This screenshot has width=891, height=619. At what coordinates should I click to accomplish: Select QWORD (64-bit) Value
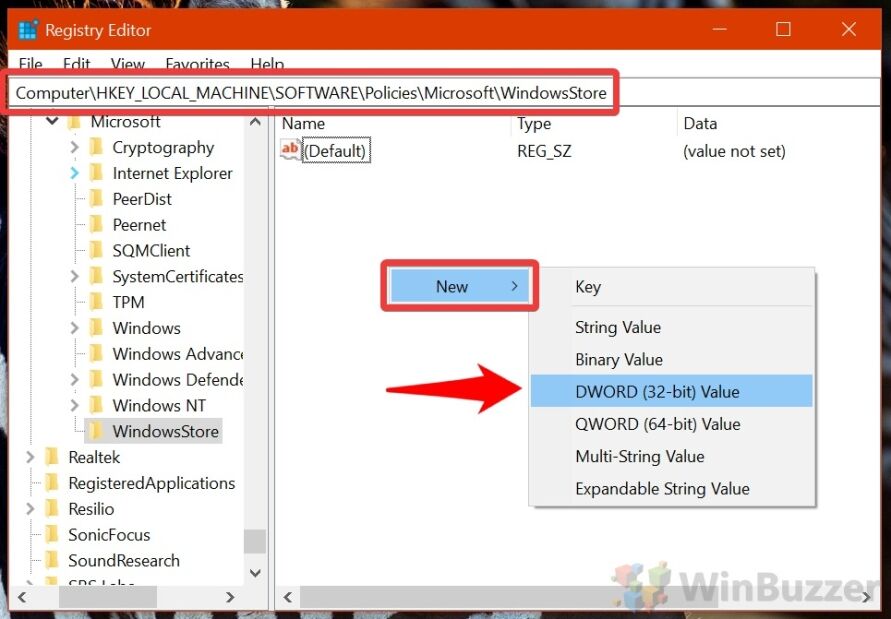point(672,423)
